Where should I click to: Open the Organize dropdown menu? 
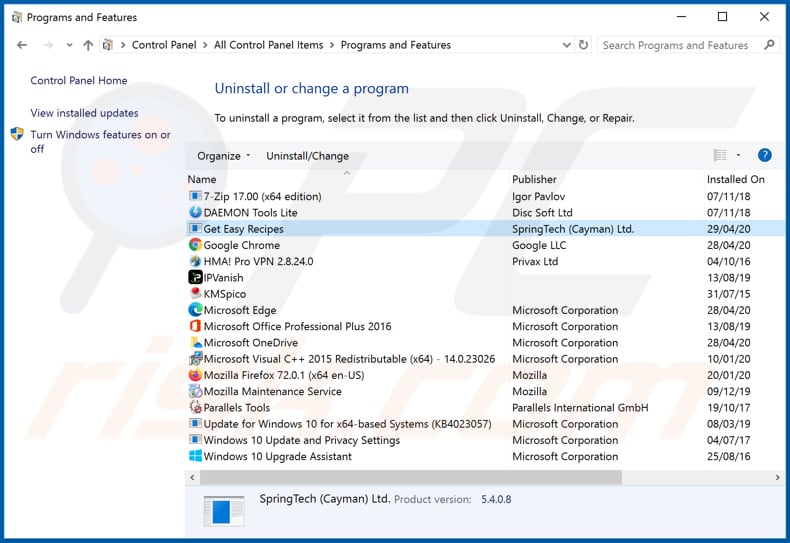[223, 156]
